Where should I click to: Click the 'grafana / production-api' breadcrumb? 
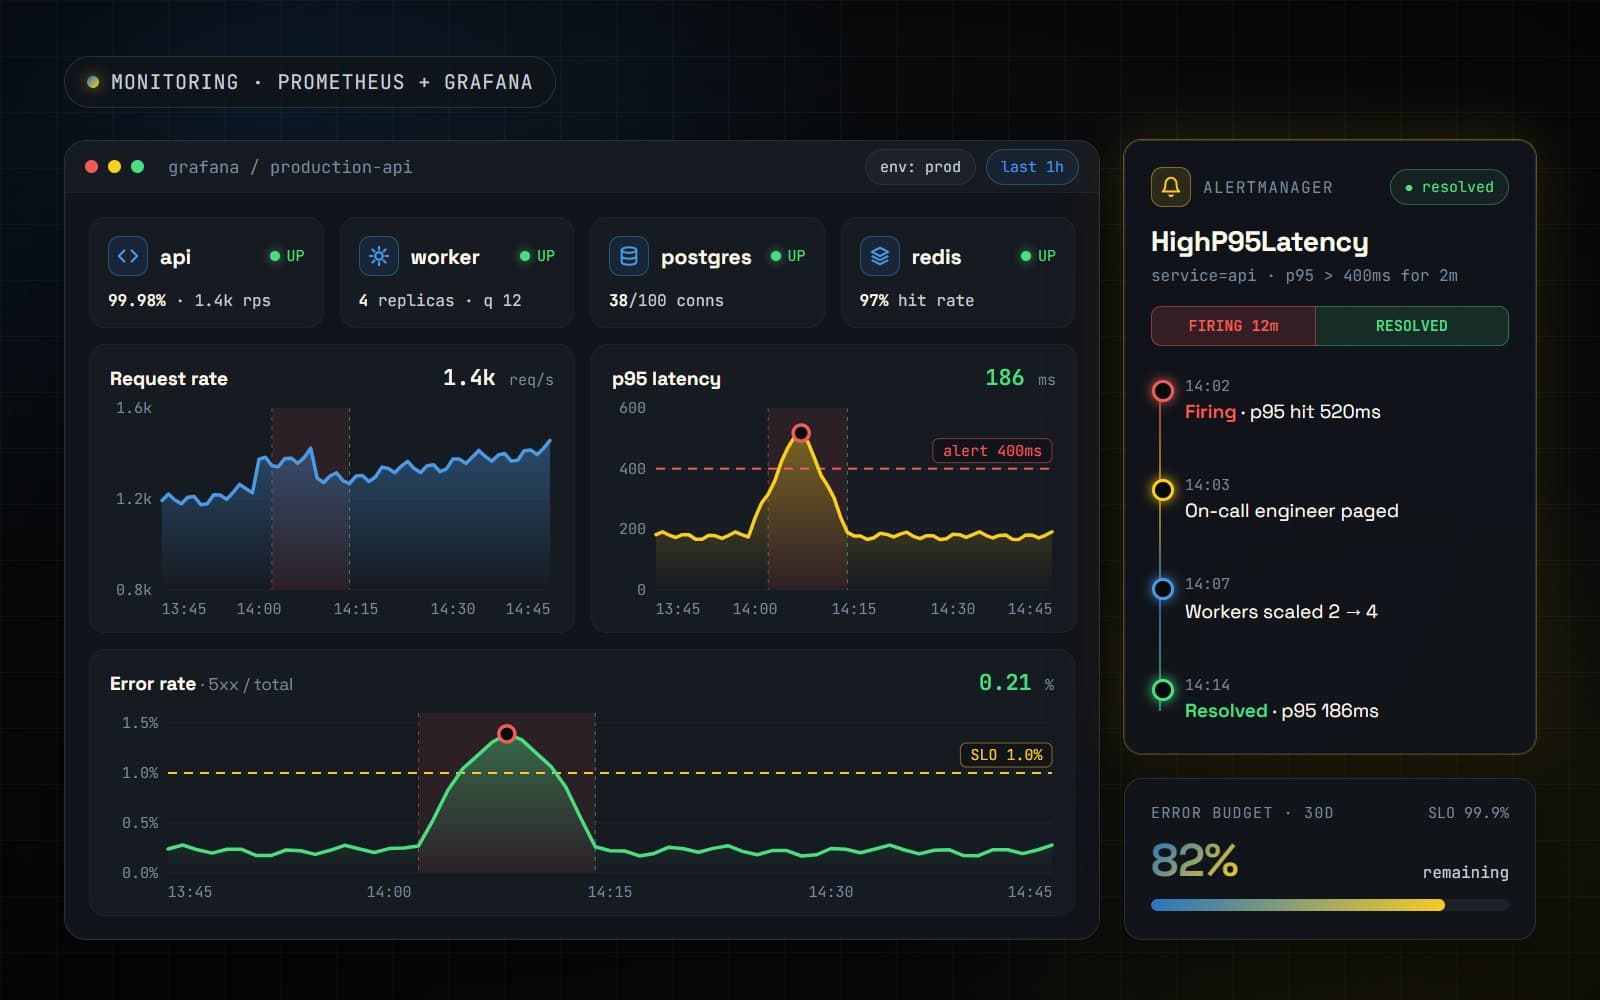click(290, 167)
